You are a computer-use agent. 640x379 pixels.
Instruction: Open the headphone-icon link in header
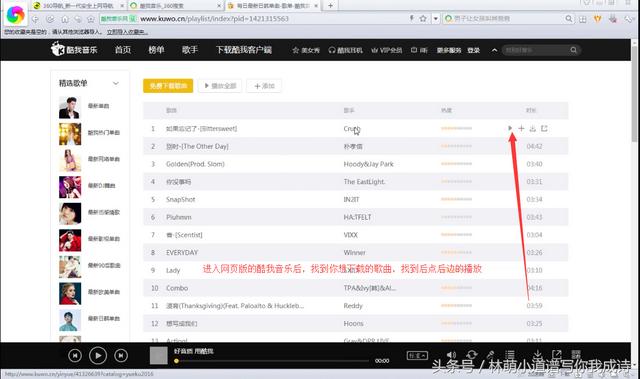click(346, 50)
